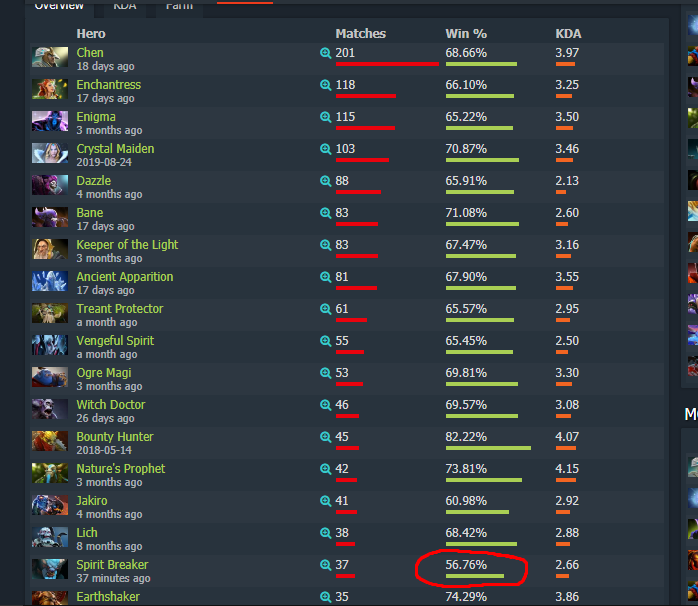Click the magnifier icon in Spirit Breaker's row

pyautogui.click(x=325, y=565)
